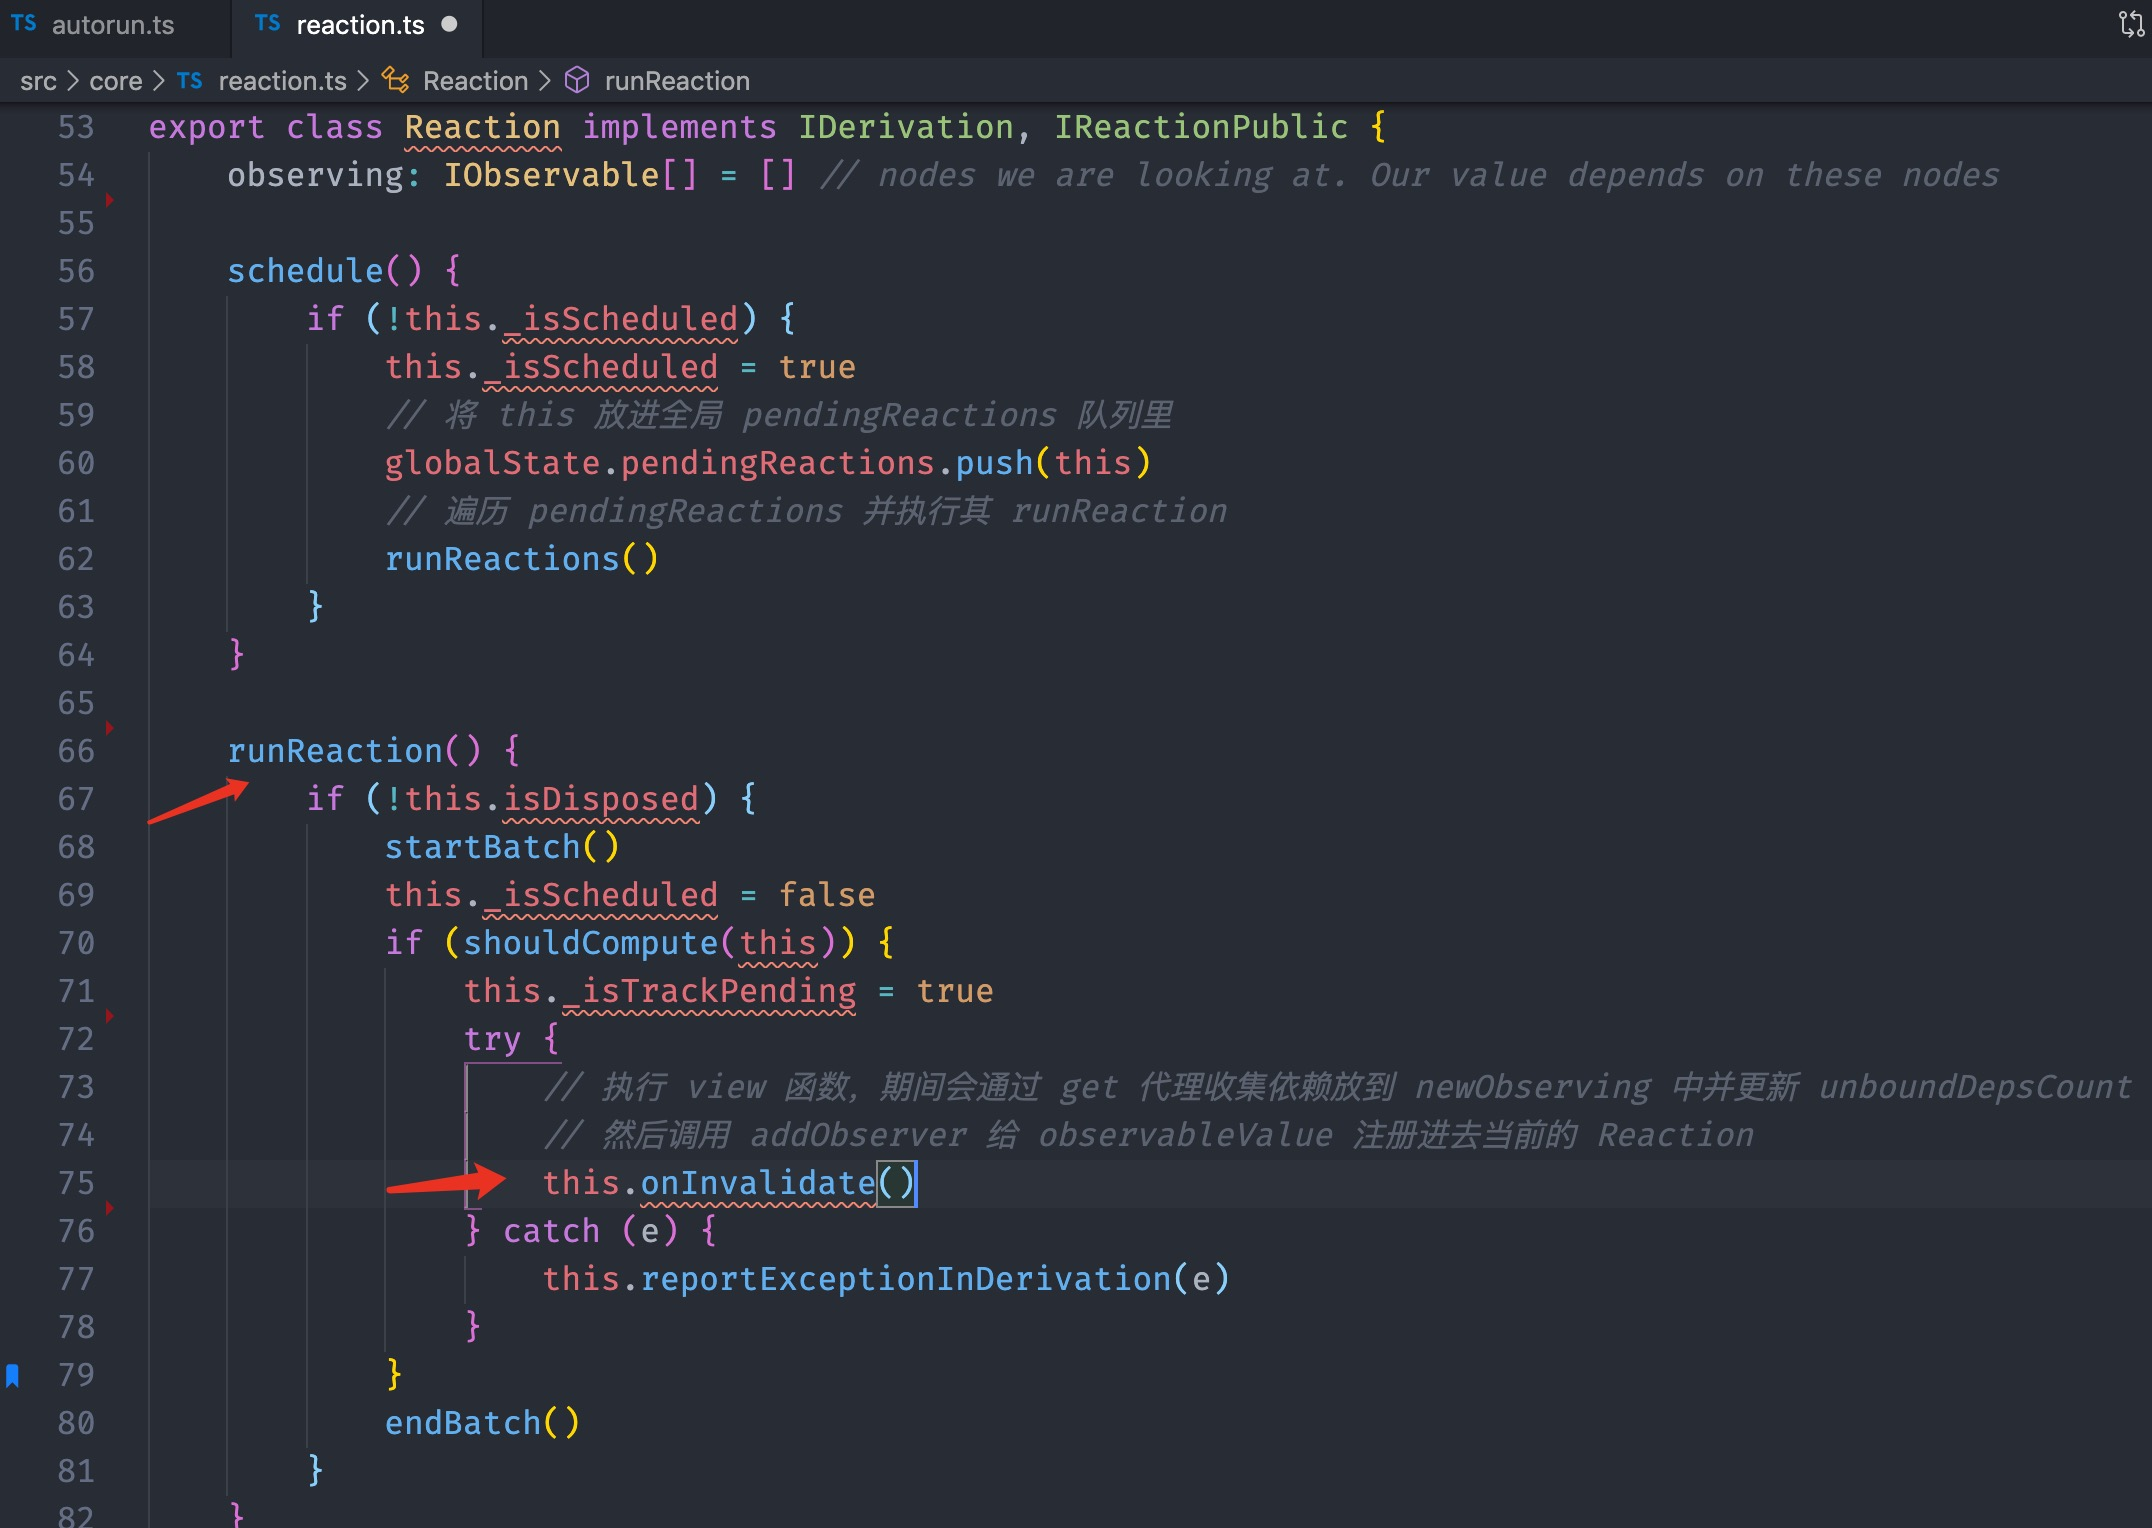Click line number 66 in the gutter
2152x1528 pixels.
[76, 751]
